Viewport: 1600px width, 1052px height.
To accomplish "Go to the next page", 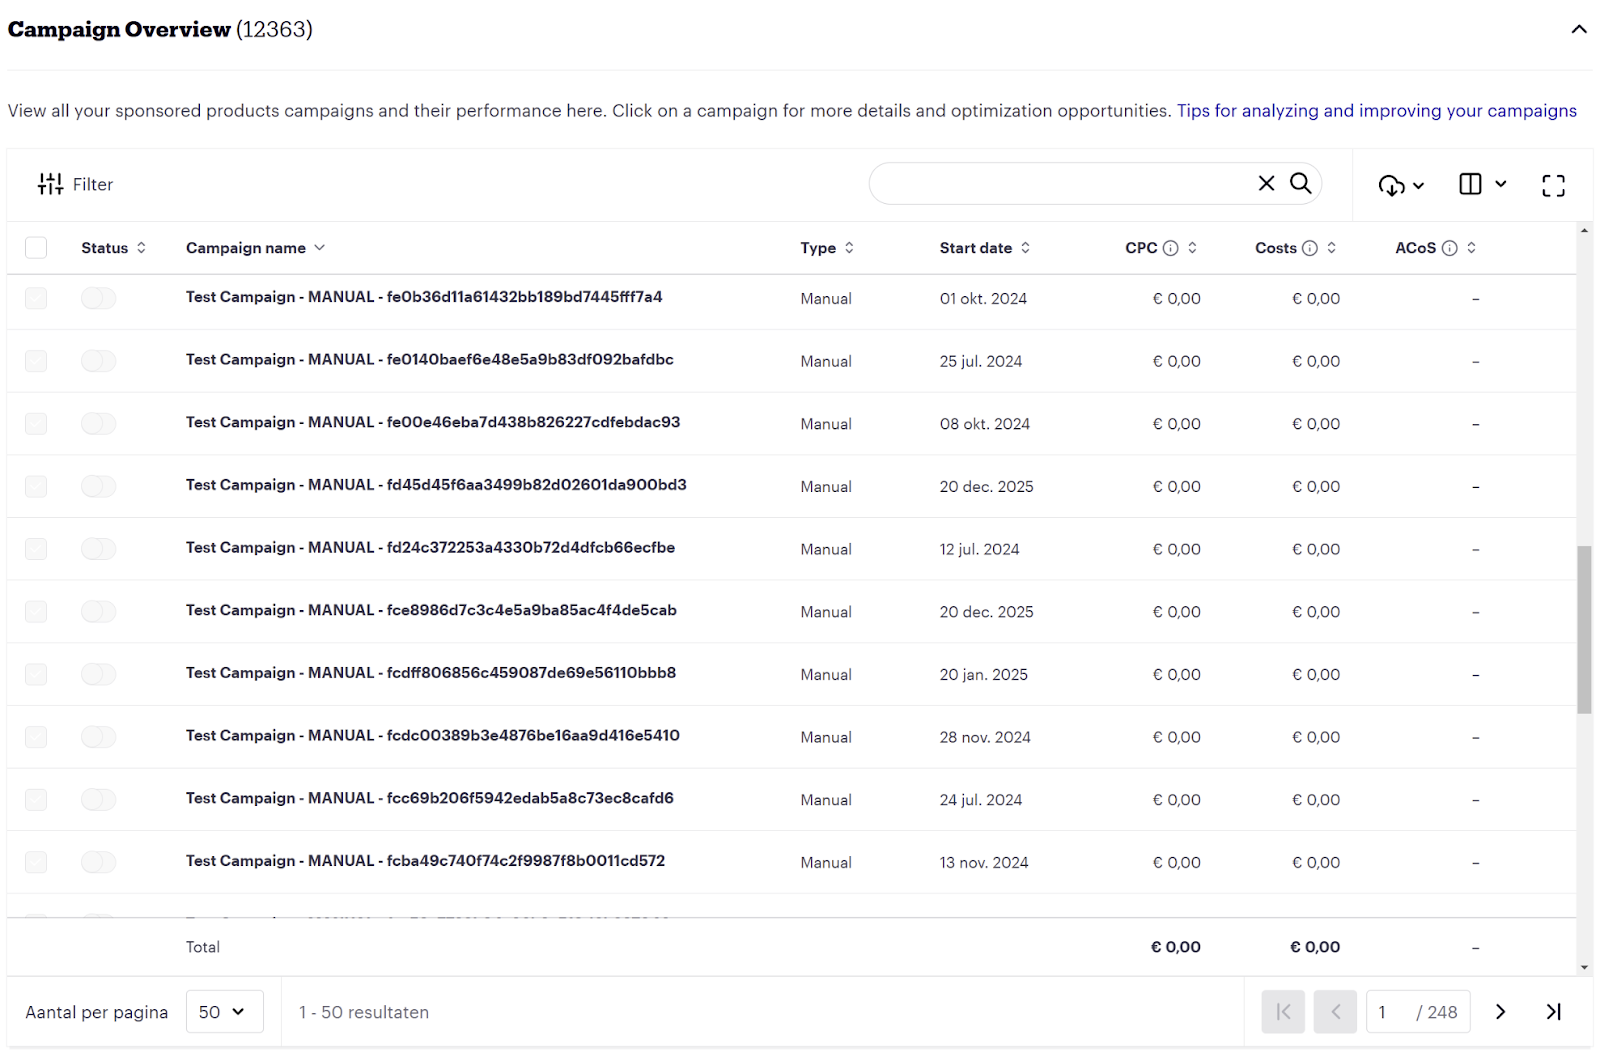I will pyautogui.click(x=1500, y=1012).
